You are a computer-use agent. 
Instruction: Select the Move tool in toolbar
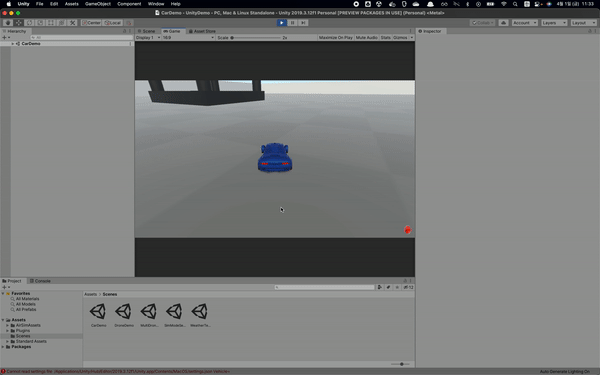coord(18,23)
